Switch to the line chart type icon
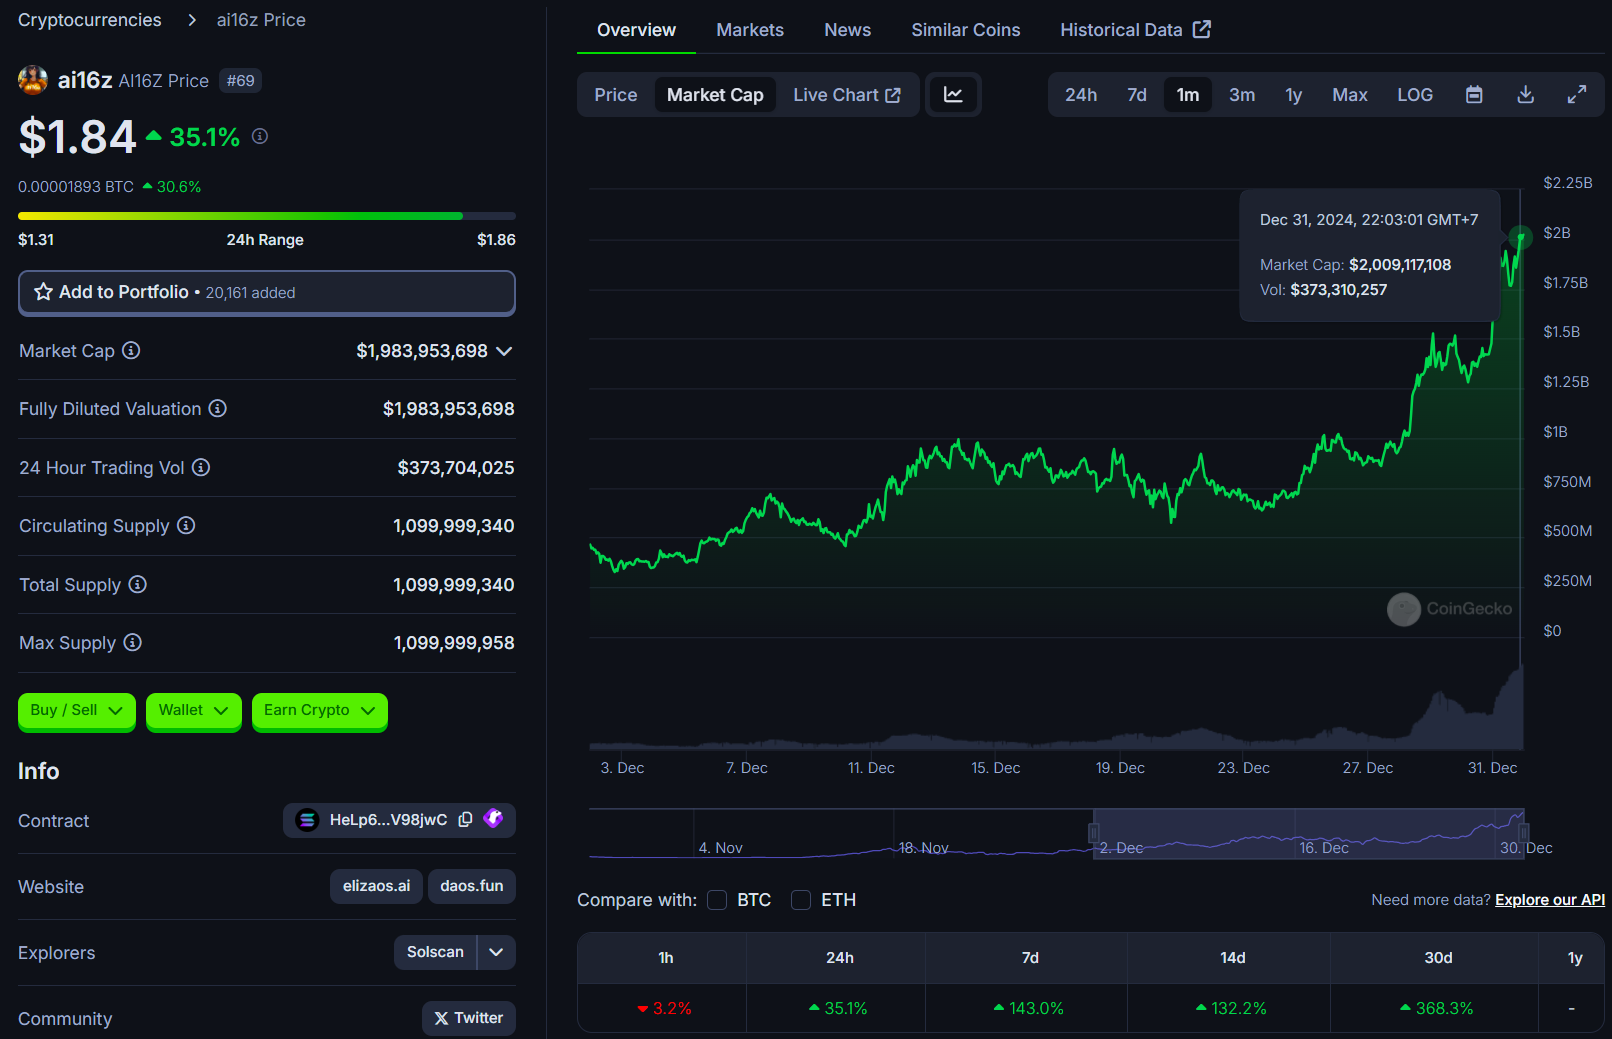The image size is (1612, 1039). pos(953,95)
